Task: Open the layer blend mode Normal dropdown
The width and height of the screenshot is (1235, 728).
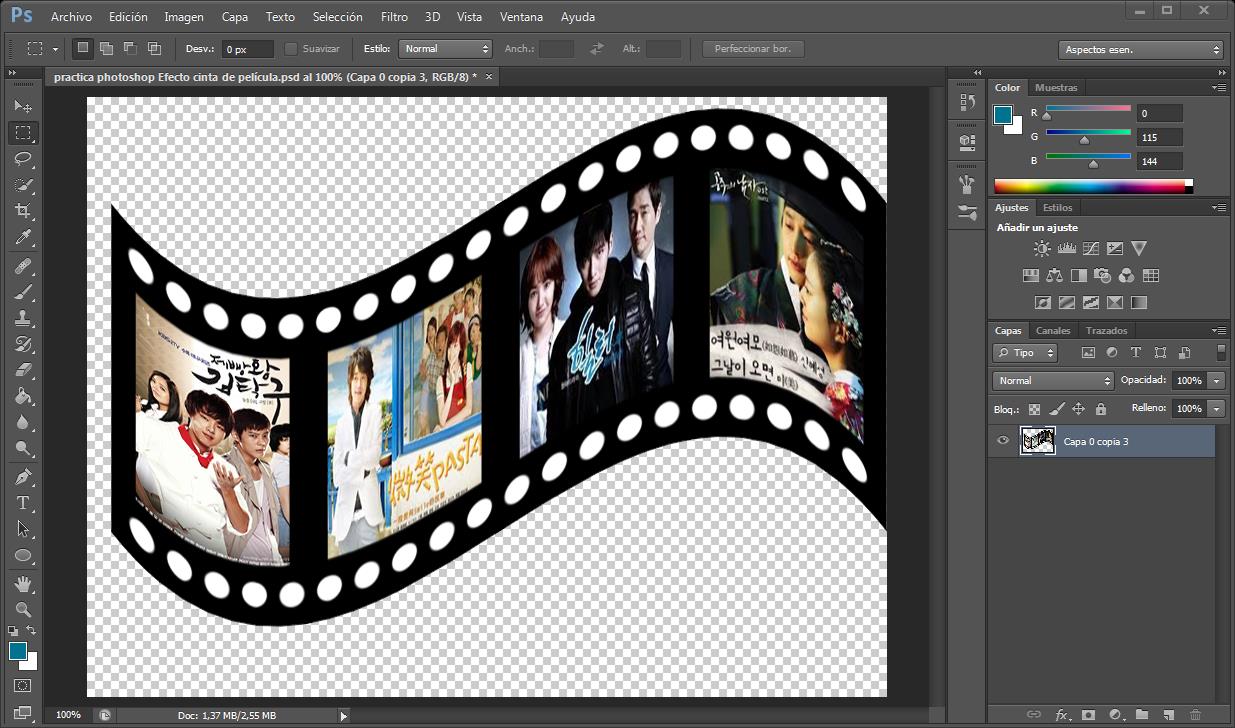Action: tap(1053, 381)
